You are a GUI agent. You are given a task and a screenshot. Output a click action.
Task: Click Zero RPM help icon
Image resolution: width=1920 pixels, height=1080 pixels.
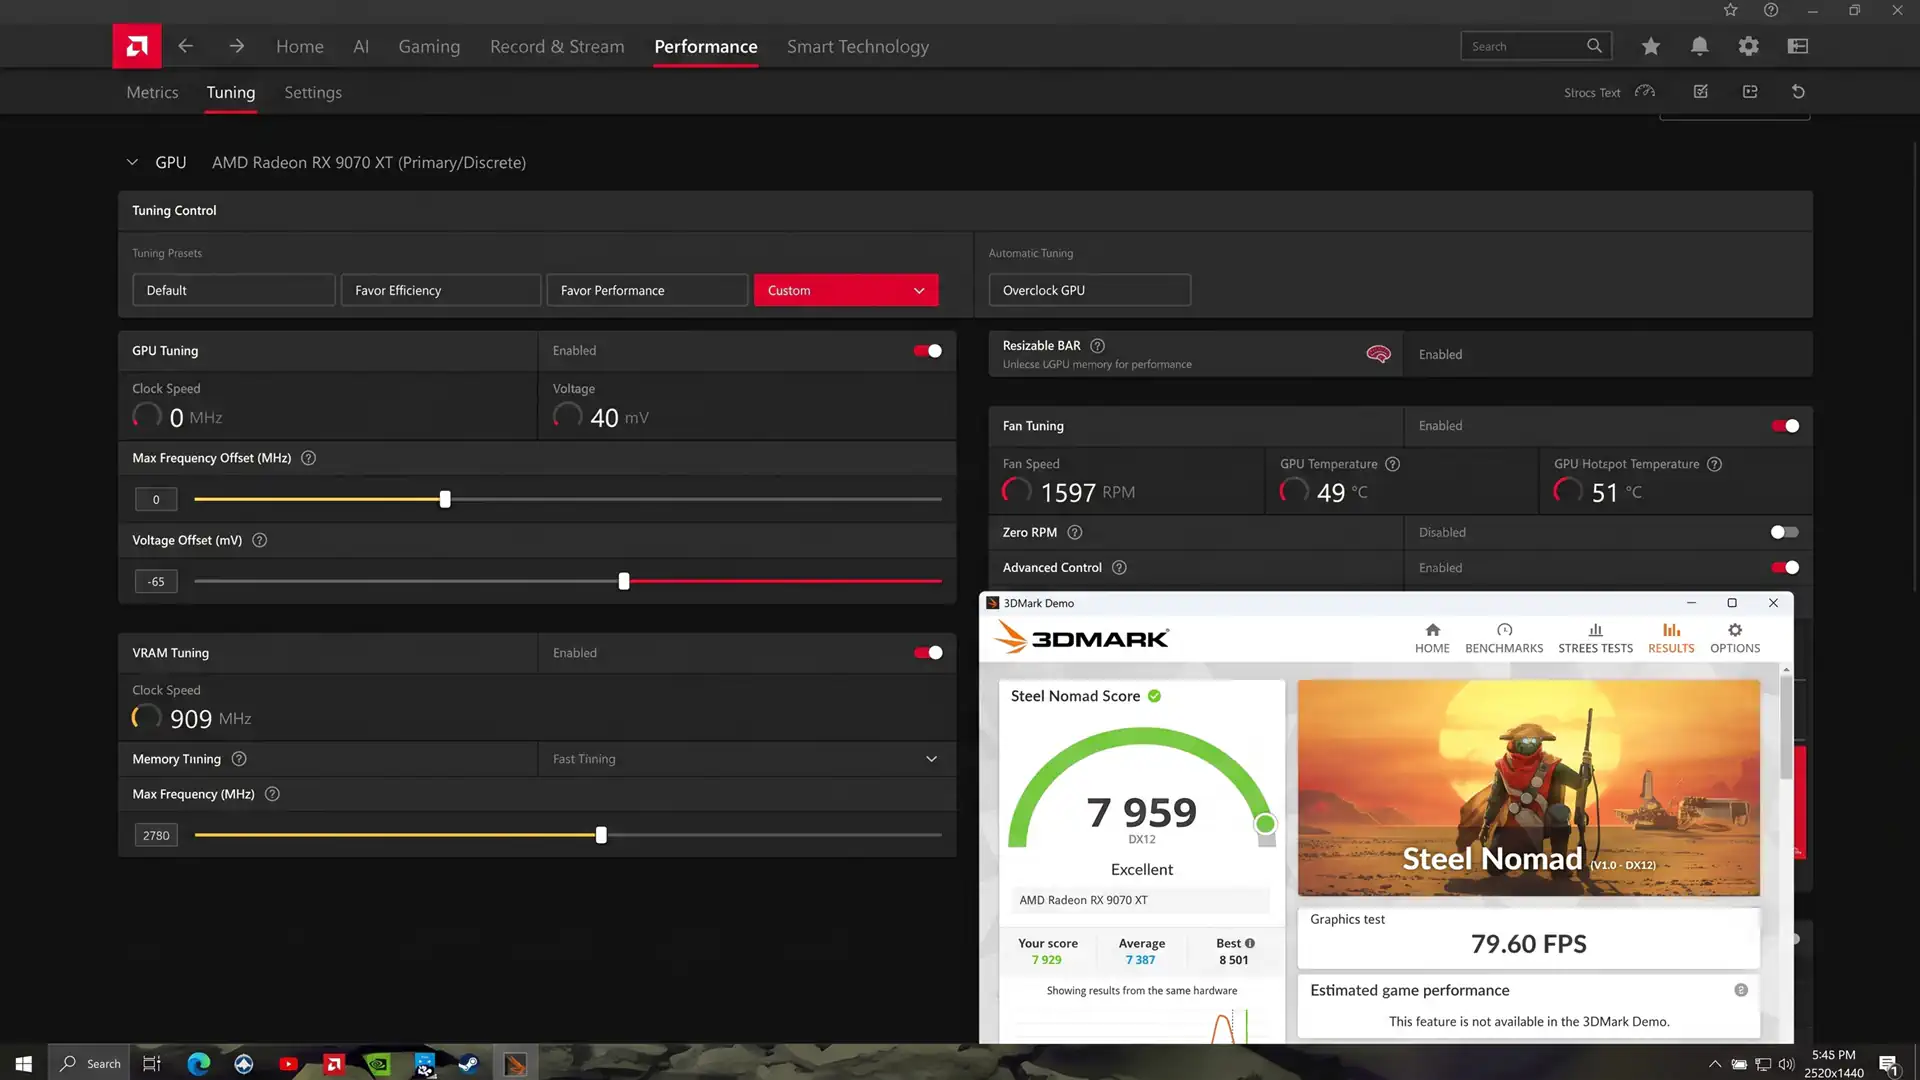(1075, 533)
